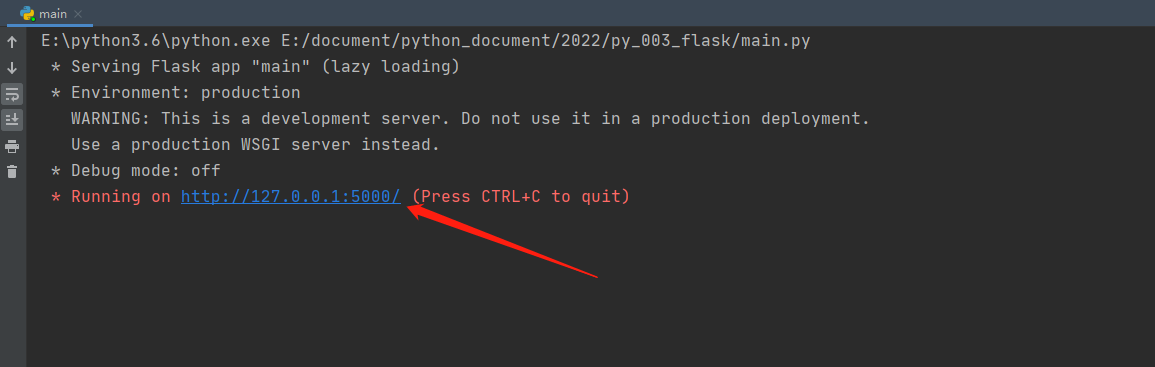Toggle scroll to end of output

coord(12,119)
